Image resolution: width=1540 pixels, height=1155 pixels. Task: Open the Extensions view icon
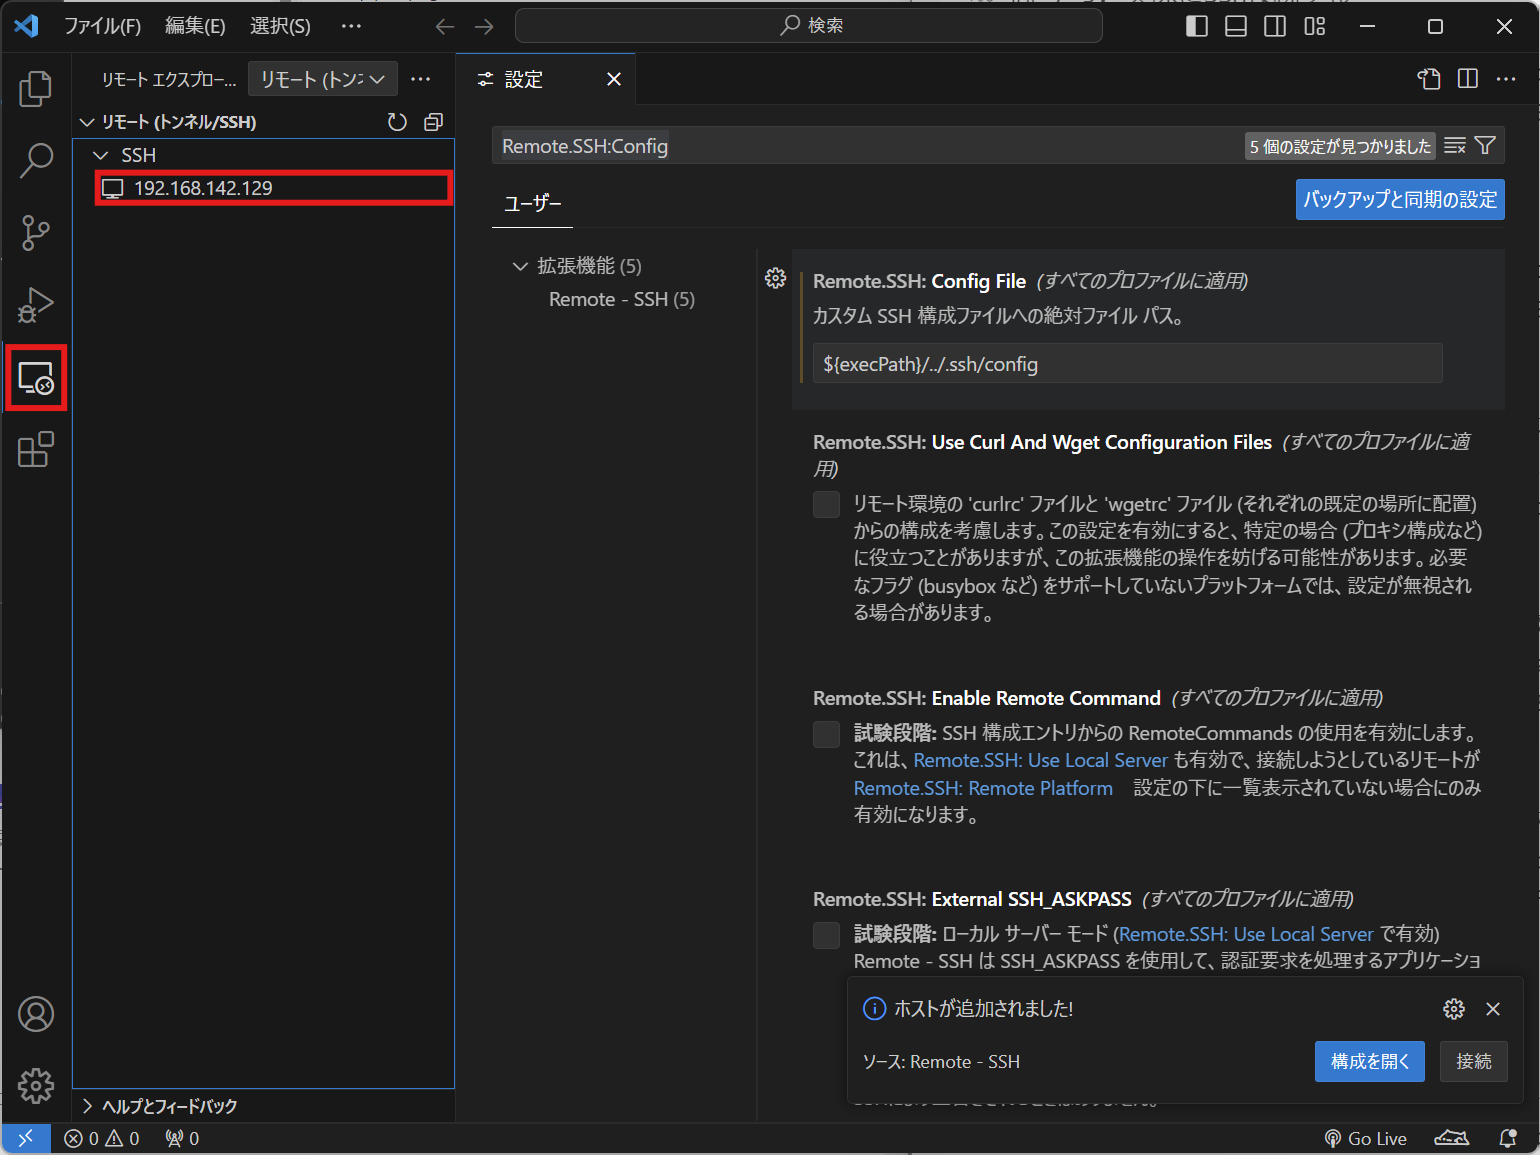click(x=36, y=449)
